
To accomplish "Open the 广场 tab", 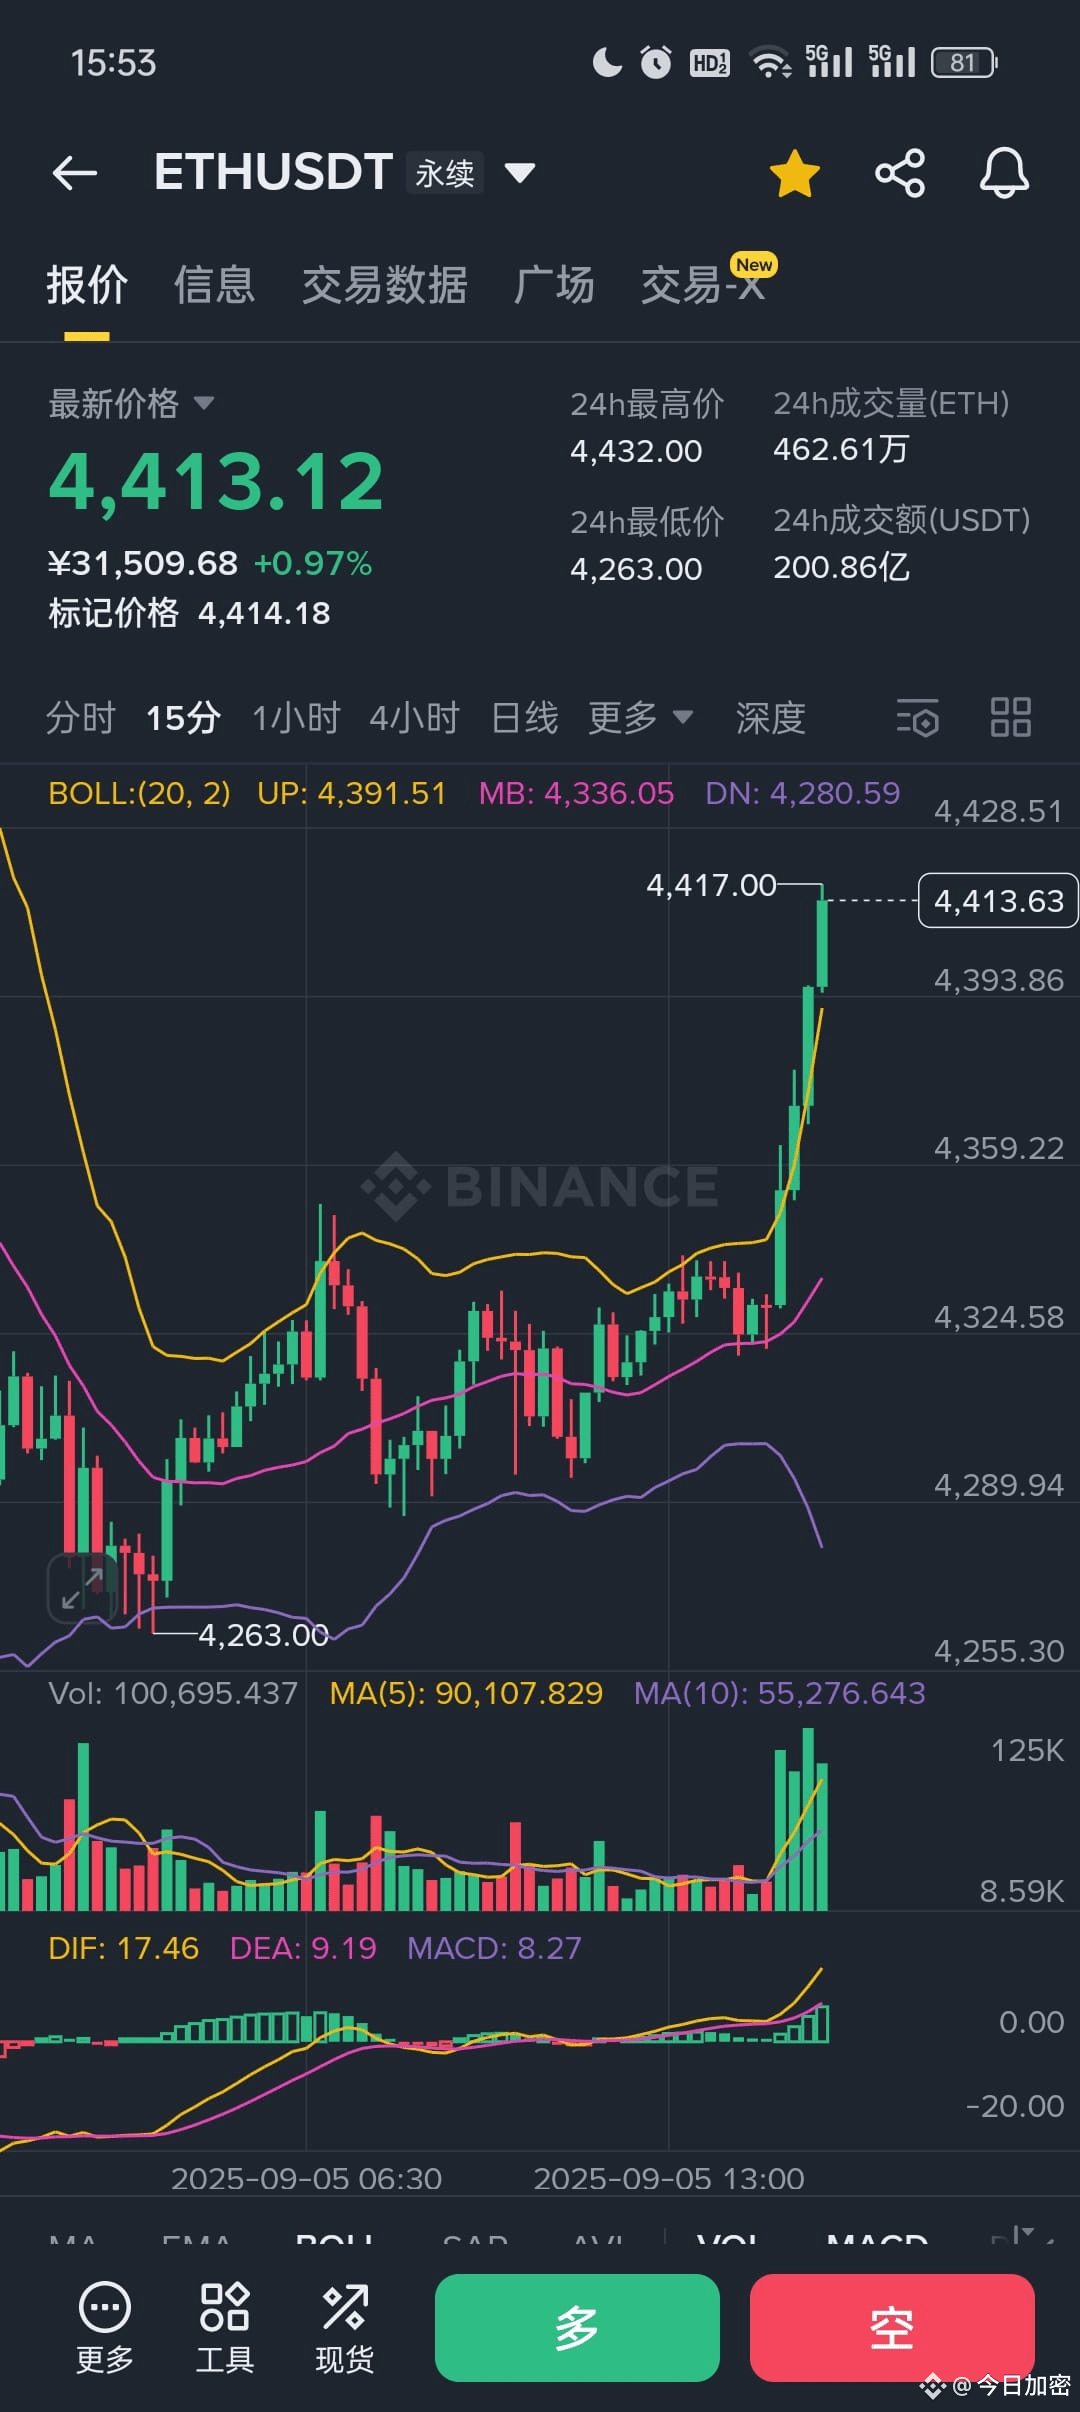I will [x=554, y=285].
